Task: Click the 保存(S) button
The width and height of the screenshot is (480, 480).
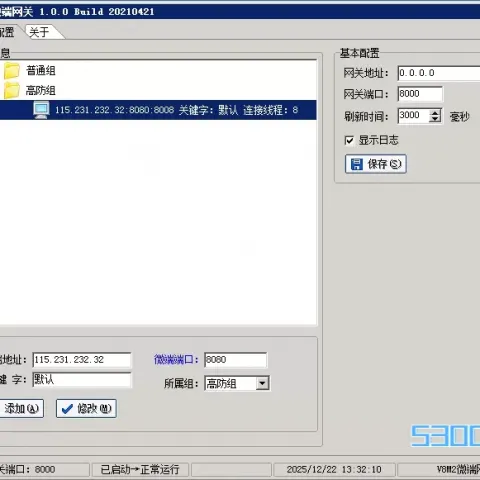Action: (376, 164)
